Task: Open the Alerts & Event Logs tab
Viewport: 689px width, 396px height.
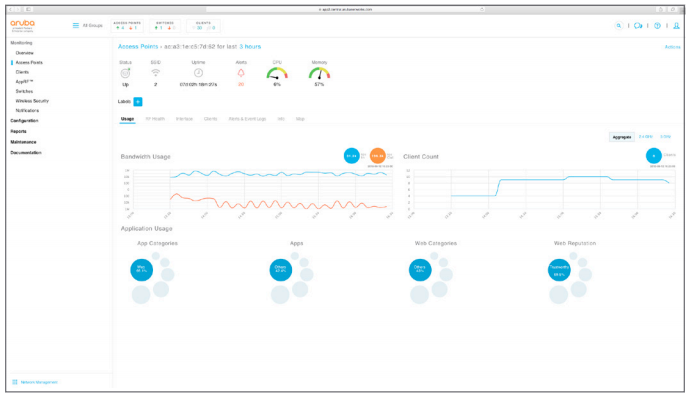Action: [247, 119]
